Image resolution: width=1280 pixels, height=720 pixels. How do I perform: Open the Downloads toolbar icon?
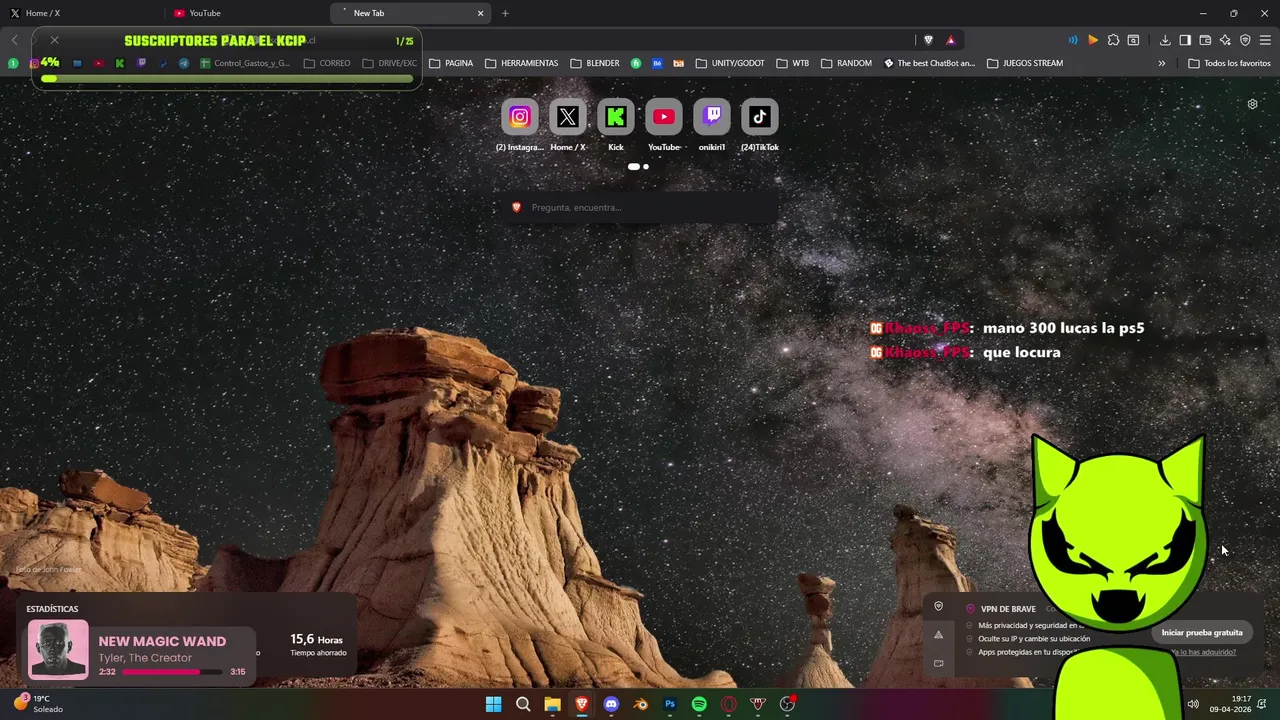click(1165, 40)
